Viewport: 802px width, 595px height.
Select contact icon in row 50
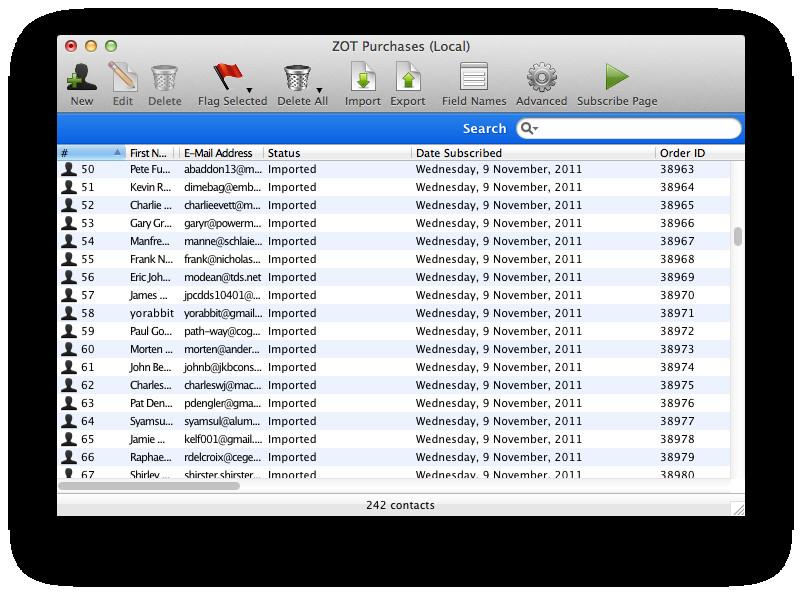click(69, 169)
